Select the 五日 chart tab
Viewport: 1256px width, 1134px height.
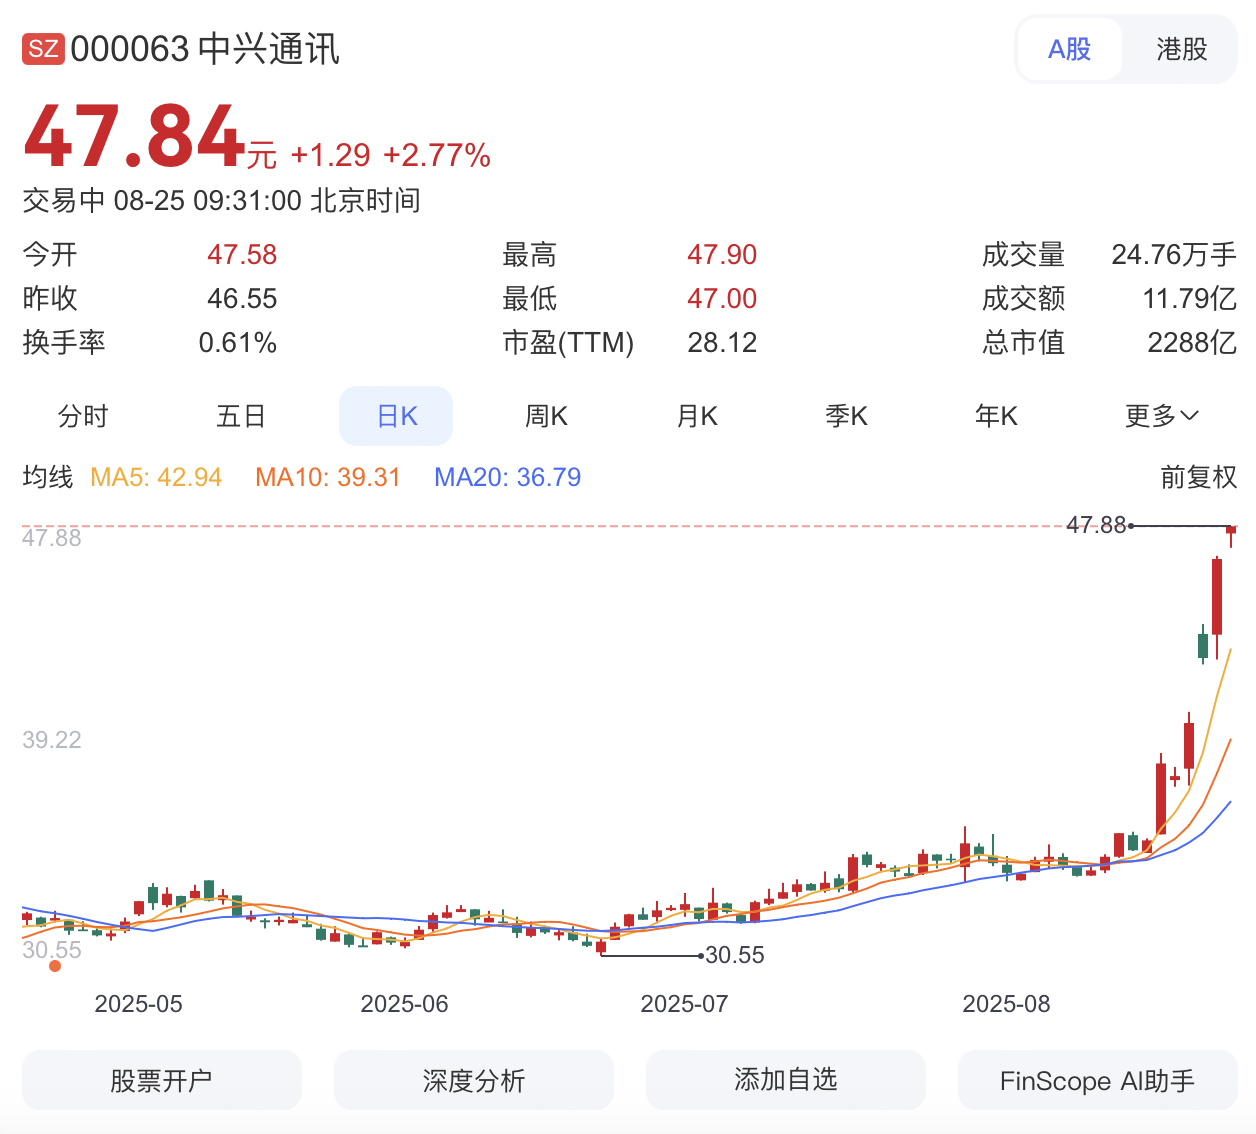241,416
